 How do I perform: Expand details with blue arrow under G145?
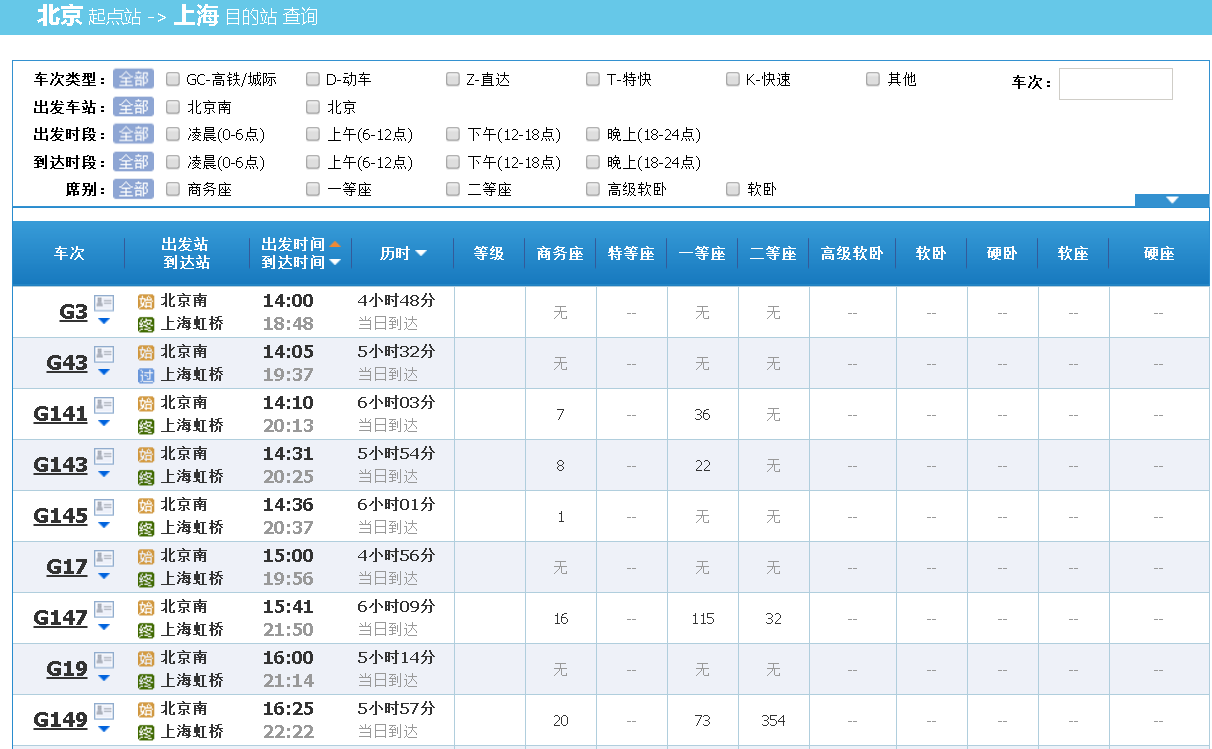(x=104, y=525)
